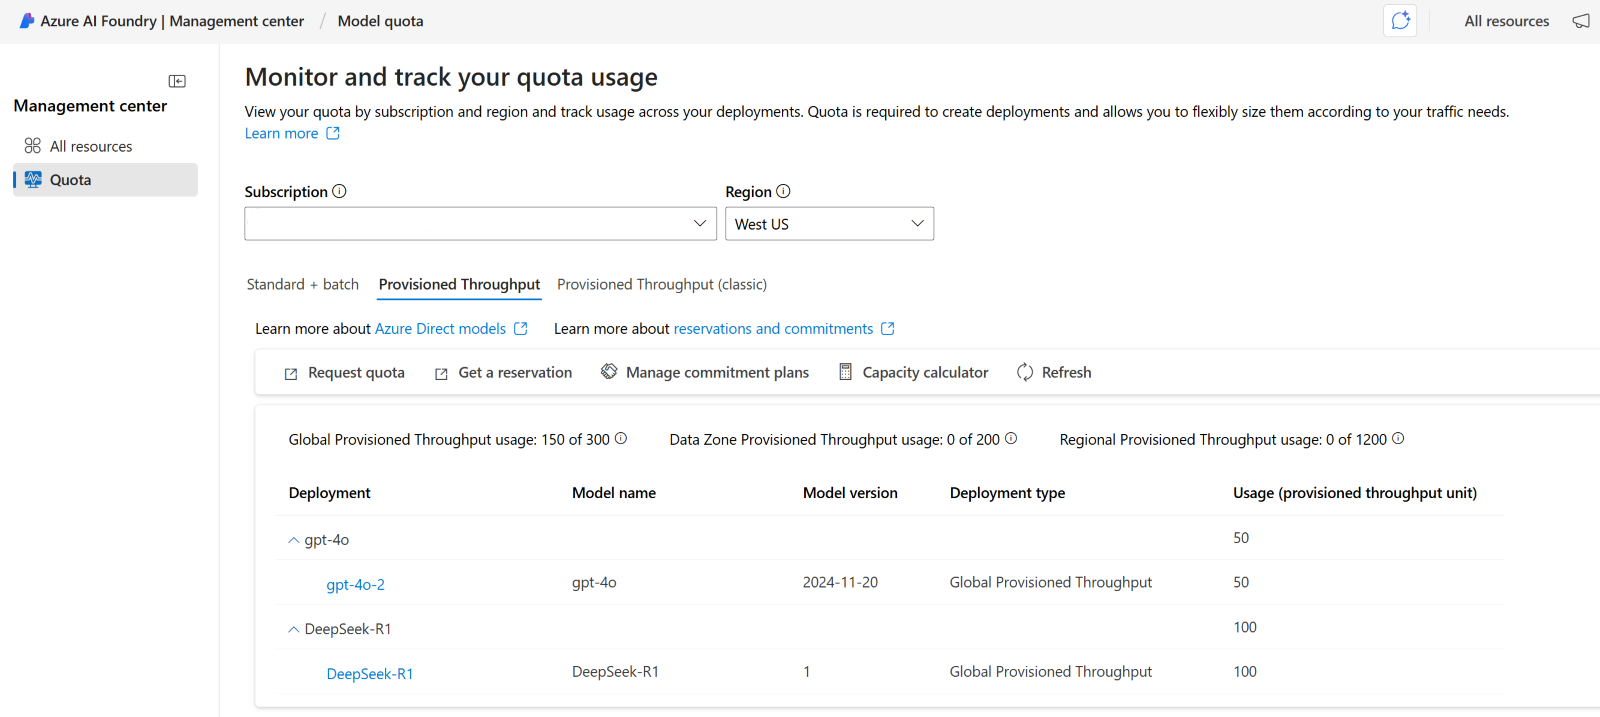The width and height of the screenshot is (1600, 717).
Task: Open reservations and commitments link
Action: click(x=773, y=329)
